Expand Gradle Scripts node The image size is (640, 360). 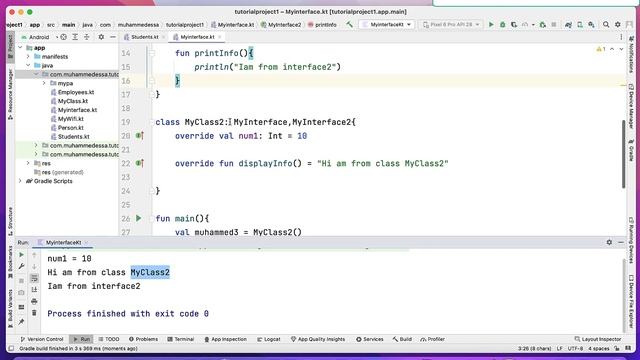tap(20, 181)
